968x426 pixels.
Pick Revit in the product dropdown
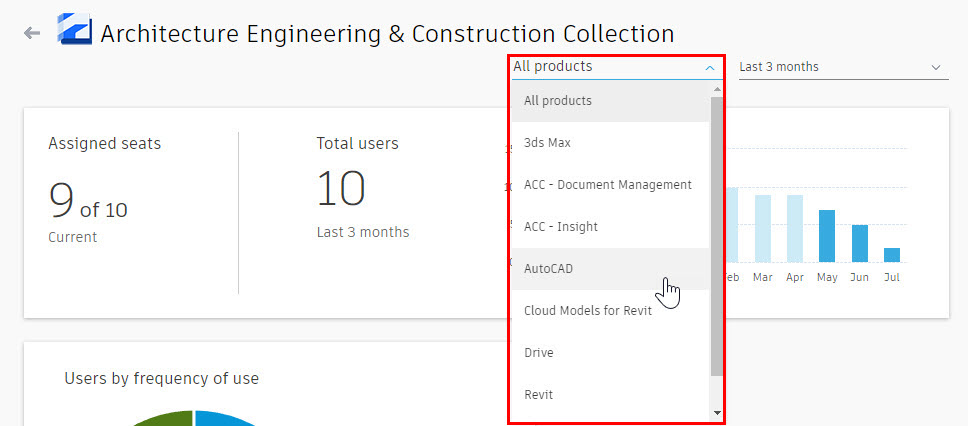pyautogui.click(x=610, y=395)
